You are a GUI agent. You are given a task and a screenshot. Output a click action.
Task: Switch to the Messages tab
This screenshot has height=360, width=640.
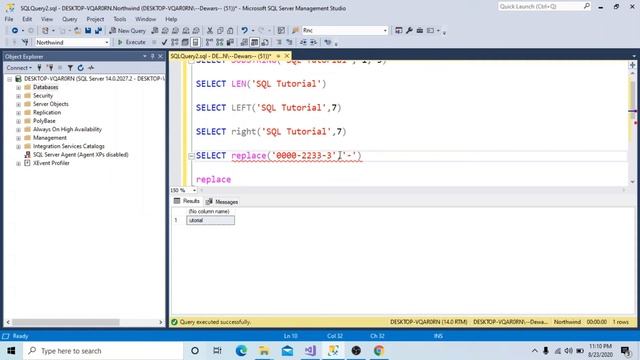(x=222, y=202)
